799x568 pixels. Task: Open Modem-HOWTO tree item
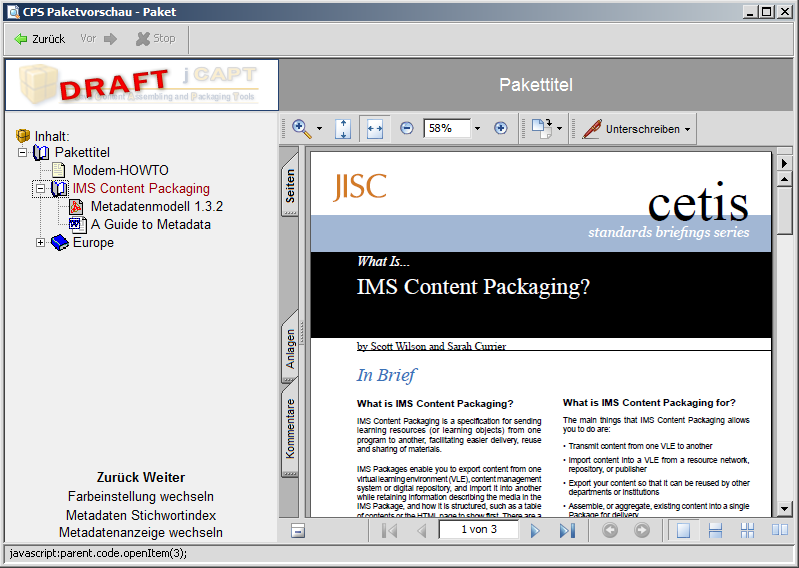point(120,170)
